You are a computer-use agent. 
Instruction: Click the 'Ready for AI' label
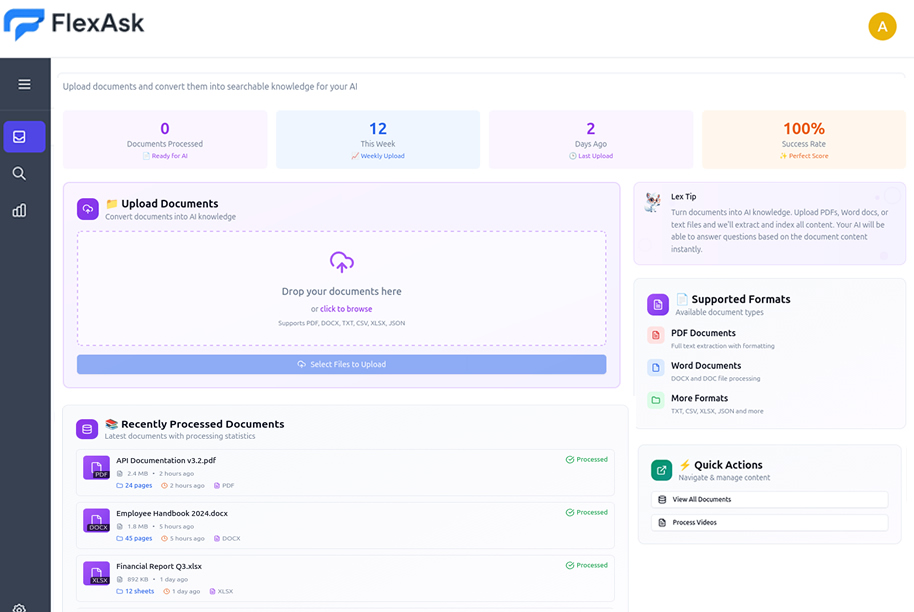pos(170,156)
